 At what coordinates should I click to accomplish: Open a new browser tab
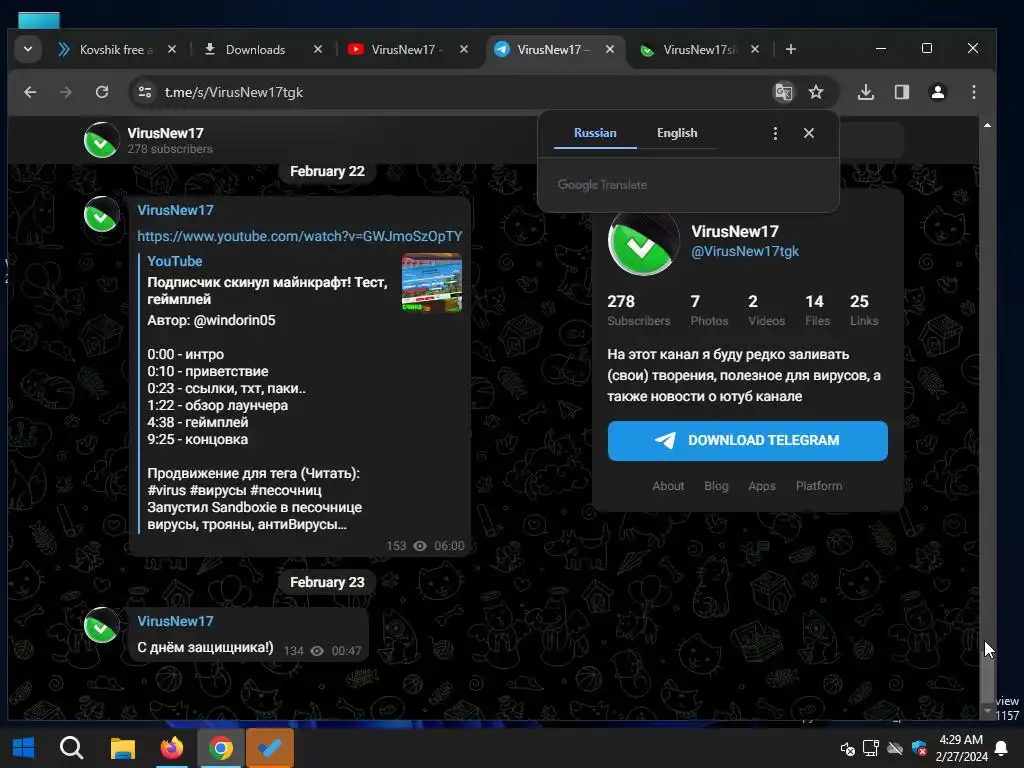point(791,50)
